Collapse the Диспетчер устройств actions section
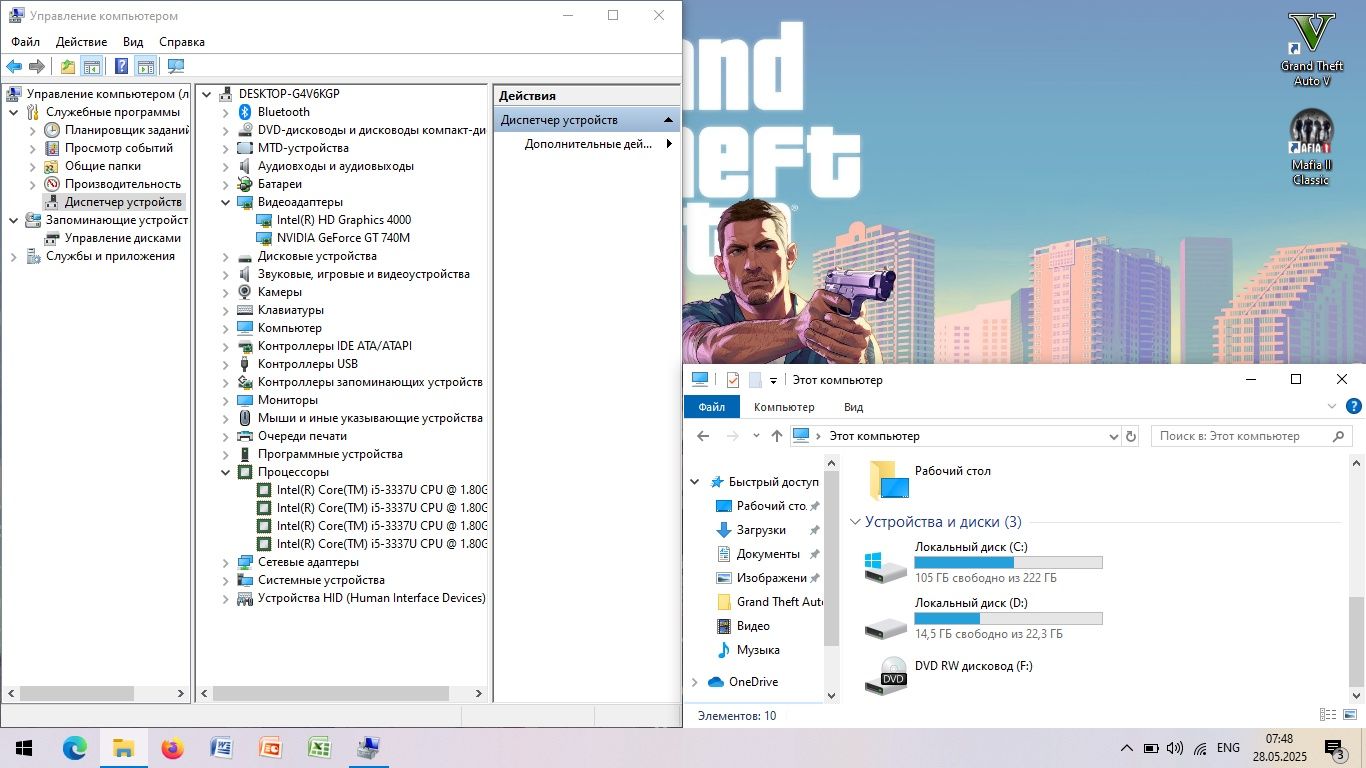The width and height of the screenshot is (1366, 768). click(669, 120)
